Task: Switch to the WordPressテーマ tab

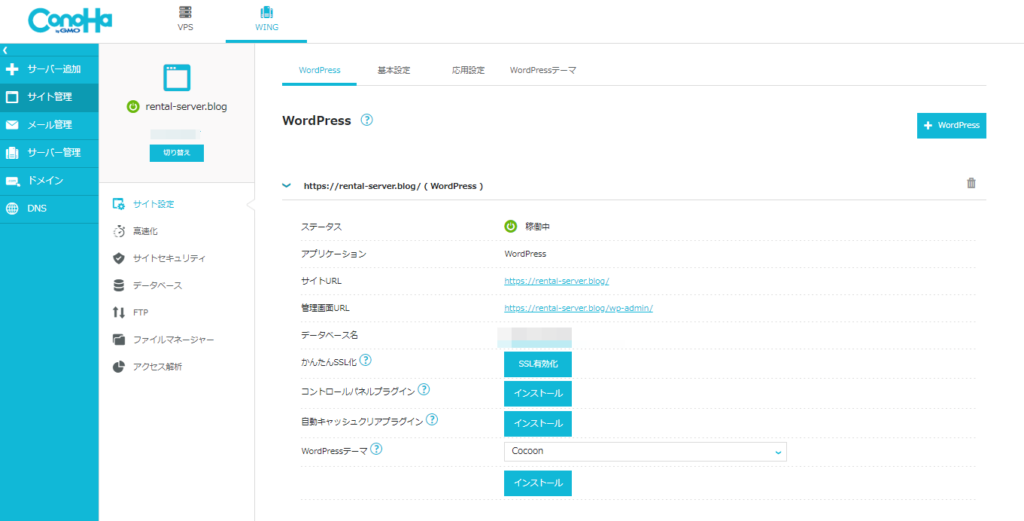Action: tap(543, 70)
